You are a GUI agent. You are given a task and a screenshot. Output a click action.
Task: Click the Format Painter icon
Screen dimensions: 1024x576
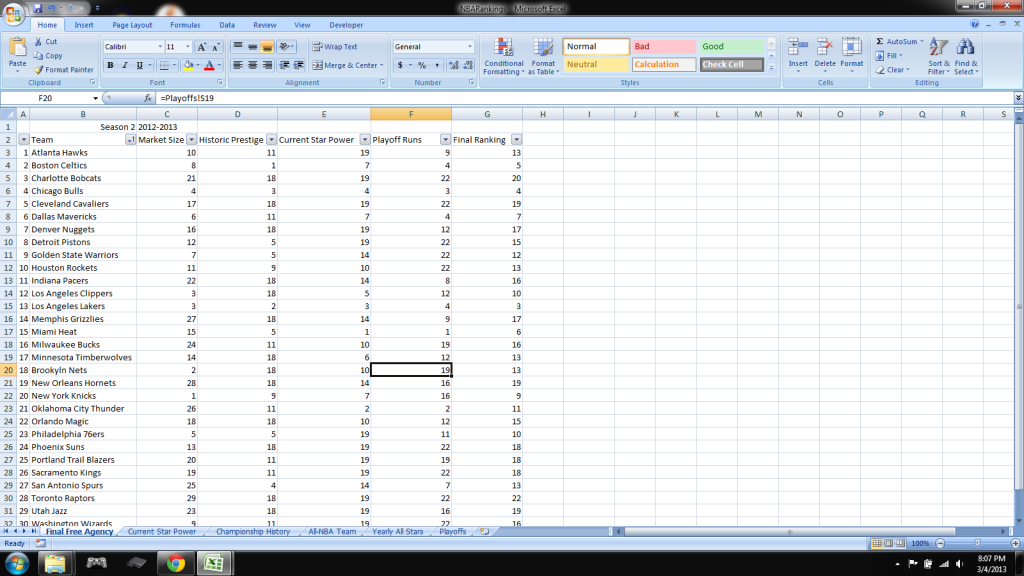(38, 70)
